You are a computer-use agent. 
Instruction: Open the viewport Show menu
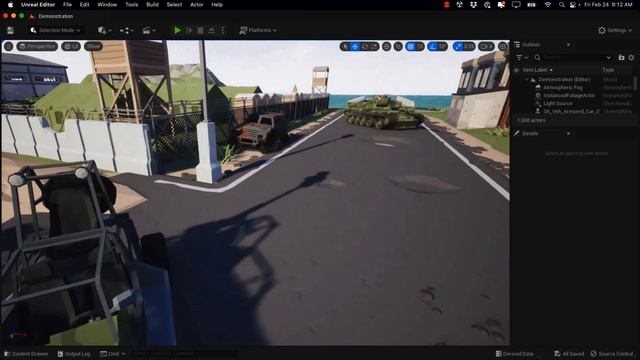[93, 46]
